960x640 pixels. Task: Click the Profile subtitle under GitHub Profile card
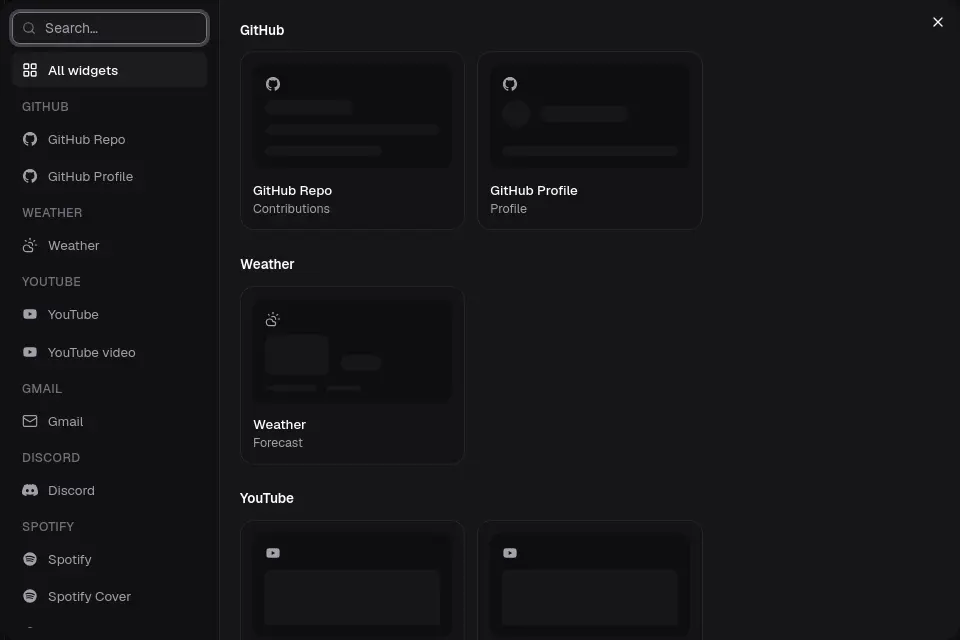pyautogui.click(x=508, y=209)
